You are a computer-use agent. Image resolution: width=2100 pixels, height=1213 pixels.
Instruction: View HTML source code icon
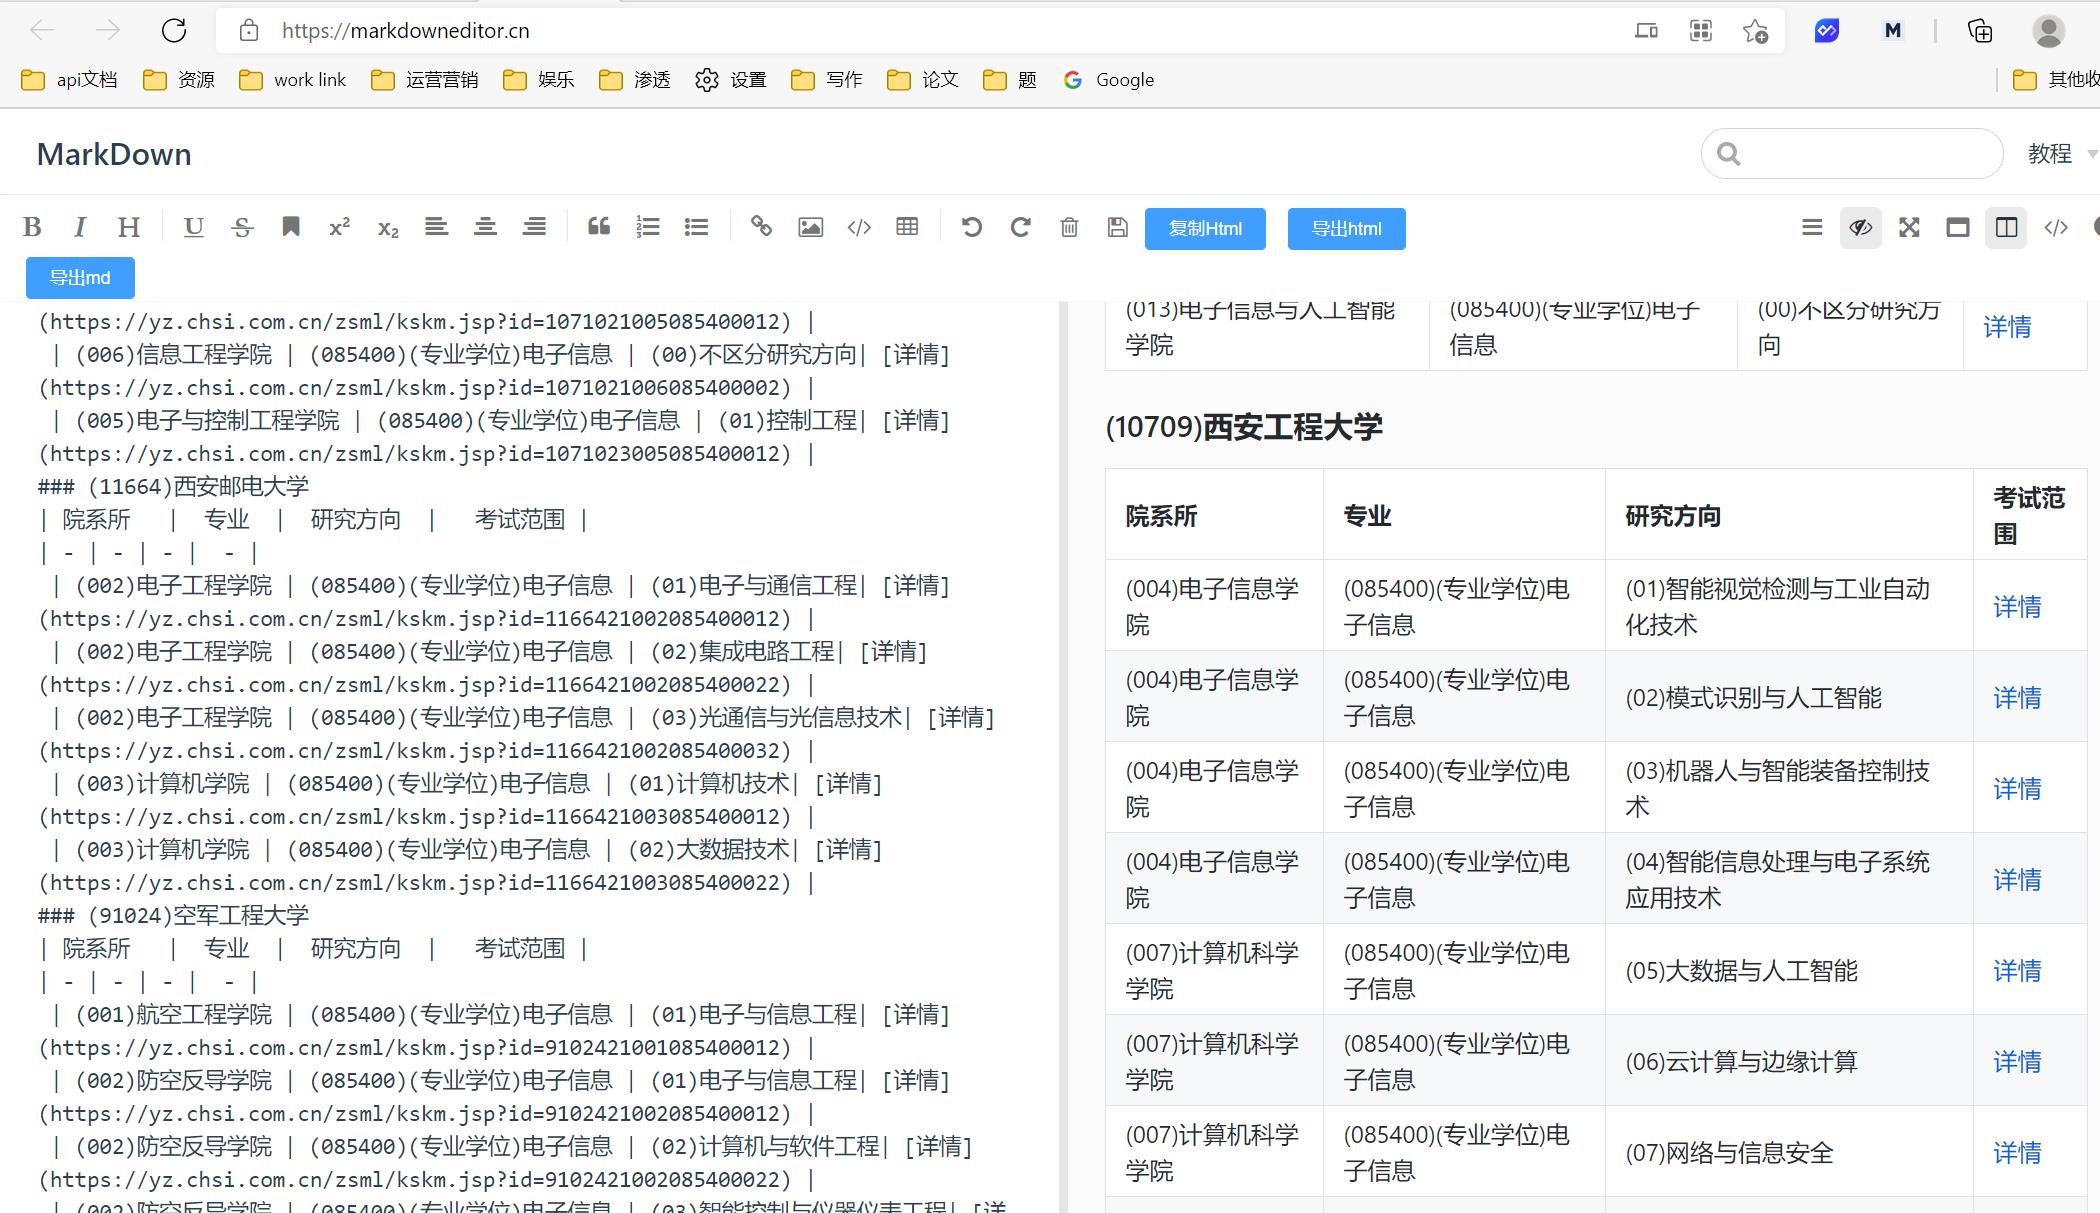(2056, 227)
